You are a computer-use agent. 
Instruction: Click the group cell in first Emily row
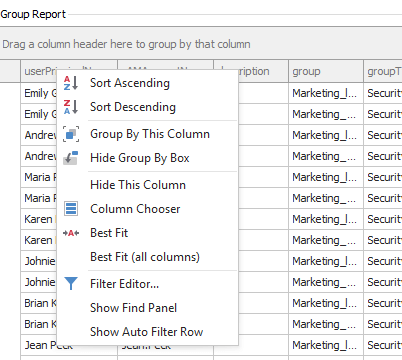pos(326,93)
